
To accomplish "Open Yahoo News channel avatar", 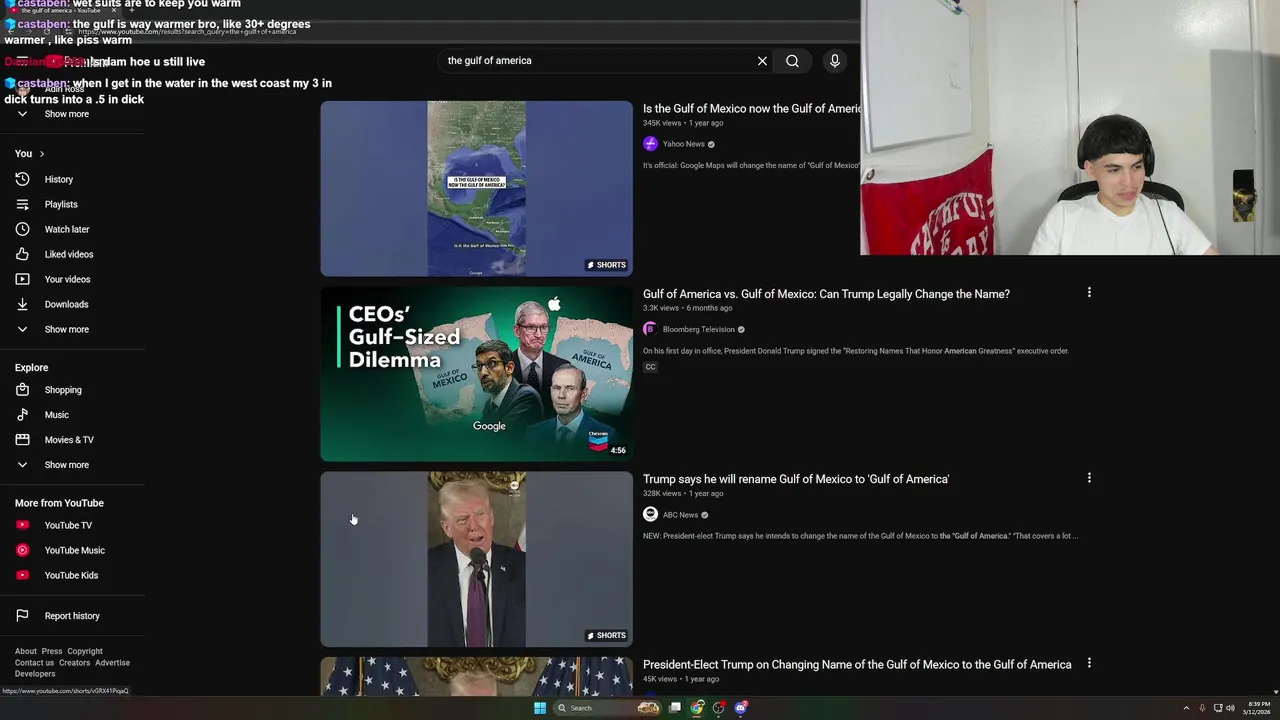I will pyautogui.click(x=650, y=144).
